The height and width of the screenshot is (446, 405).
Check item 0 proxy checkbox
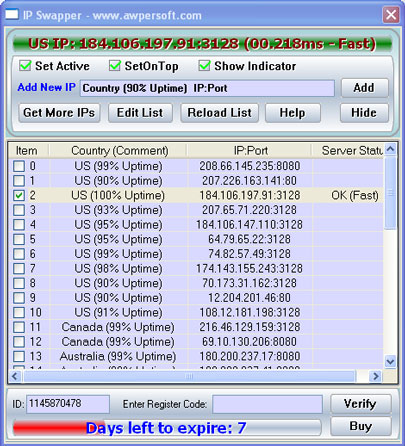coord(19,166)
